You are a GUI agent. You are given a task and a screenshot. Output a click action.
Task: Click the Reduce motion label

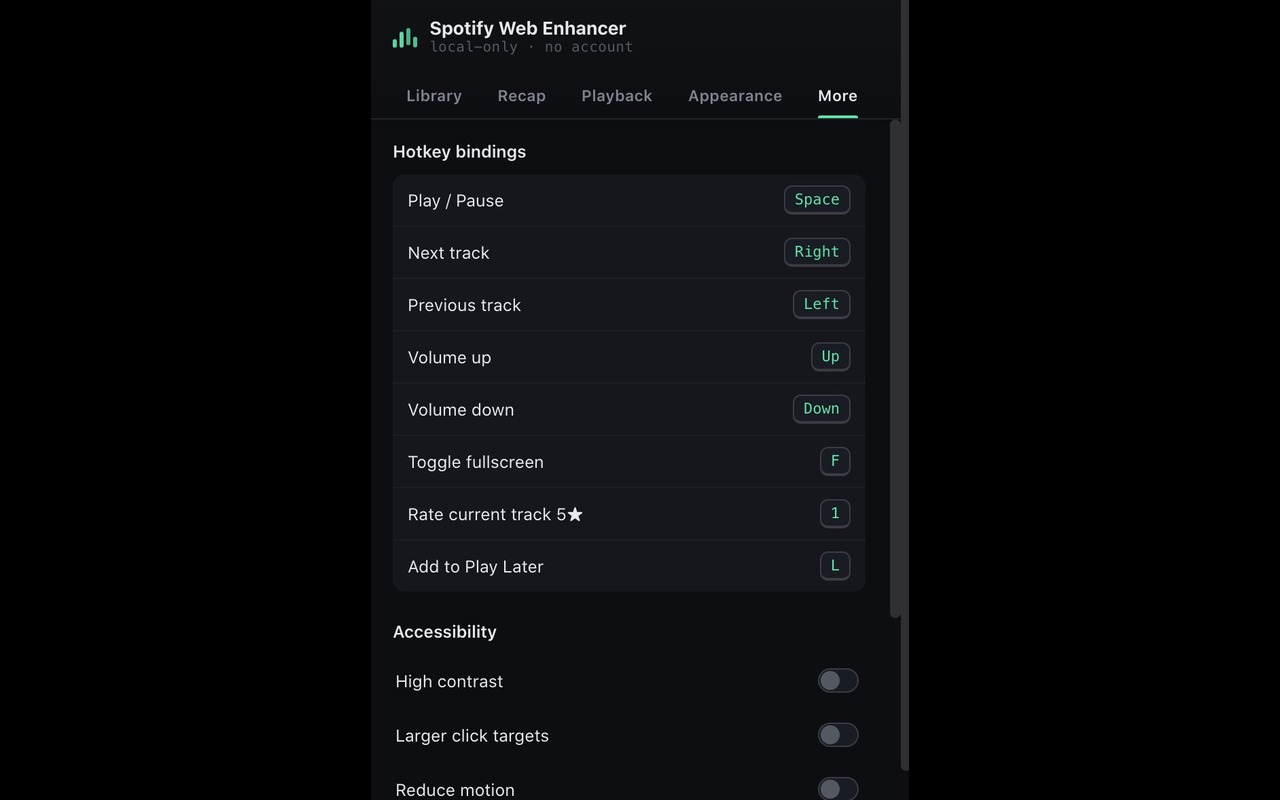(x=455, y=790)
